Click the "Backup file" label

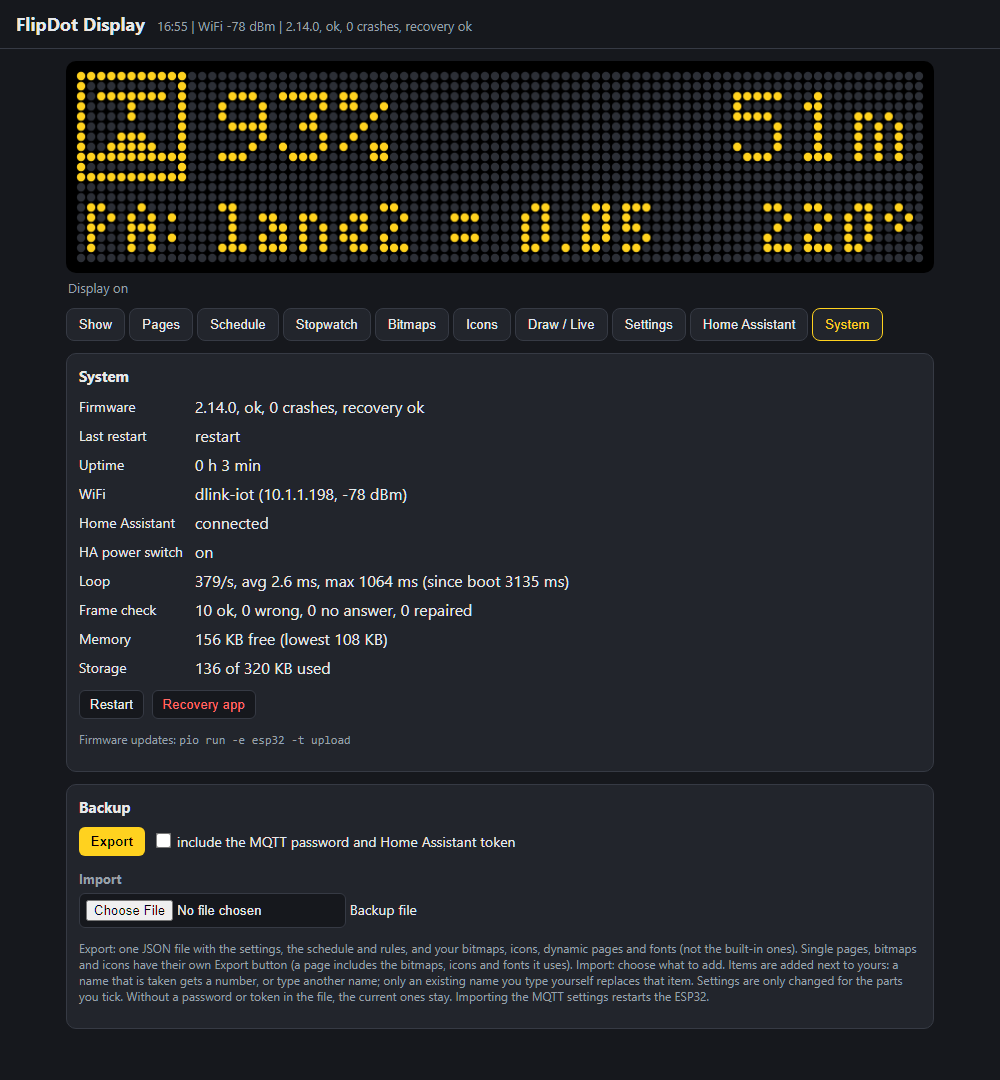click(x=383, y=911)
